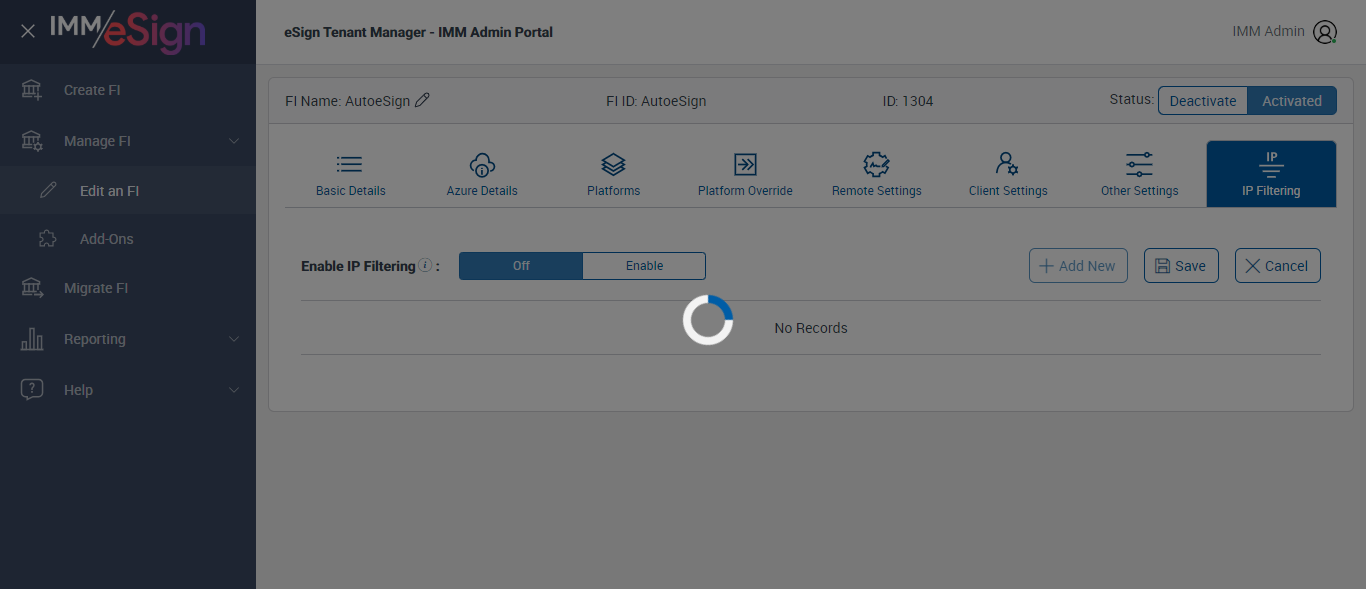Screen dimensions: 1366x589
Task: Click the Other Settings sliders icon
Action: point(1139,164)
